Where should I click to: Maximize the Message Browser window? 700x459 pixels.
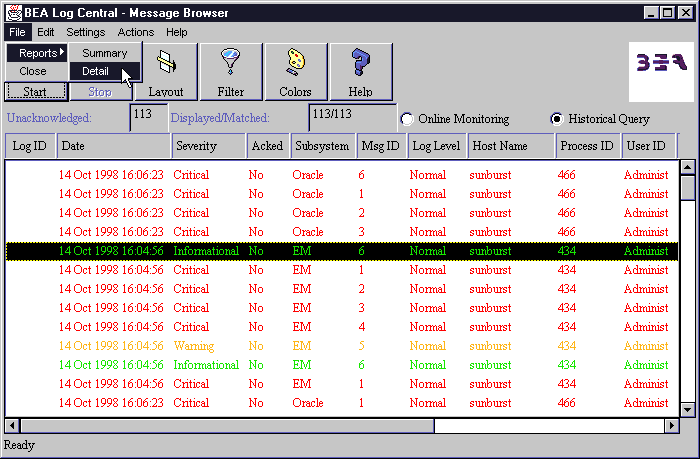668,13
